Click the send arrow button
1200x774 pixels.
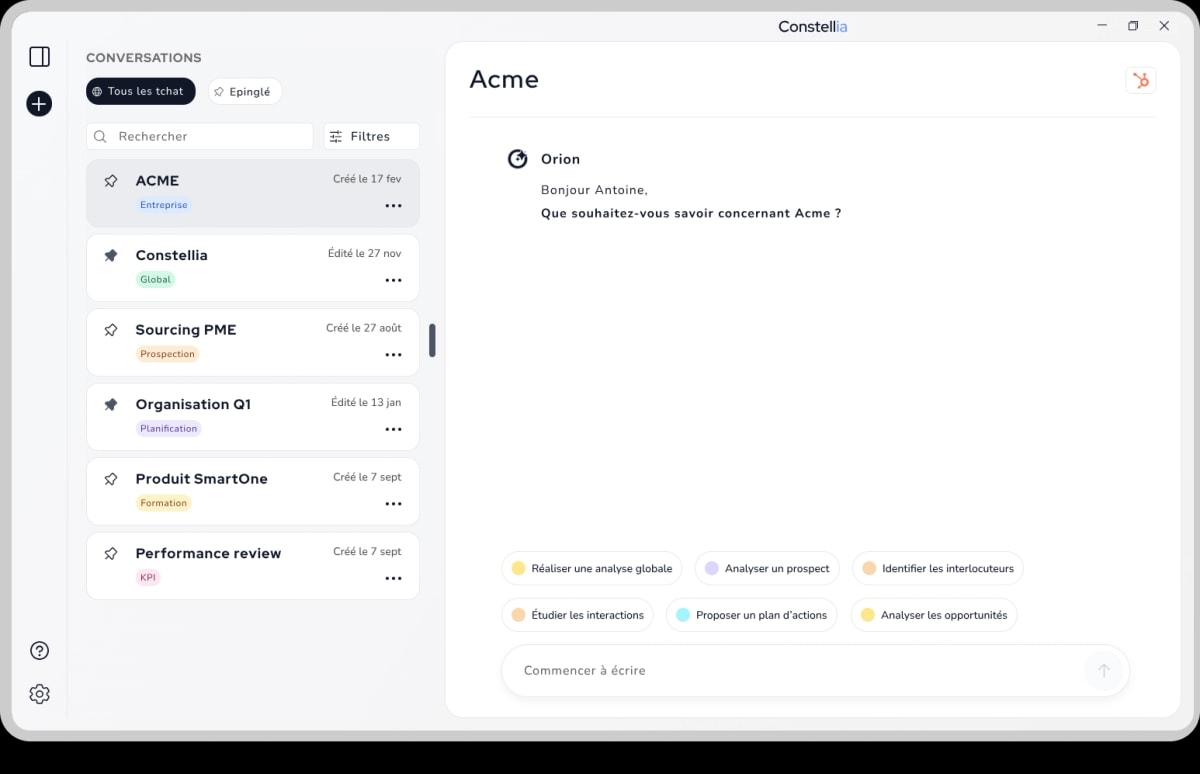pyautogui.click(x=1103, y=671)
